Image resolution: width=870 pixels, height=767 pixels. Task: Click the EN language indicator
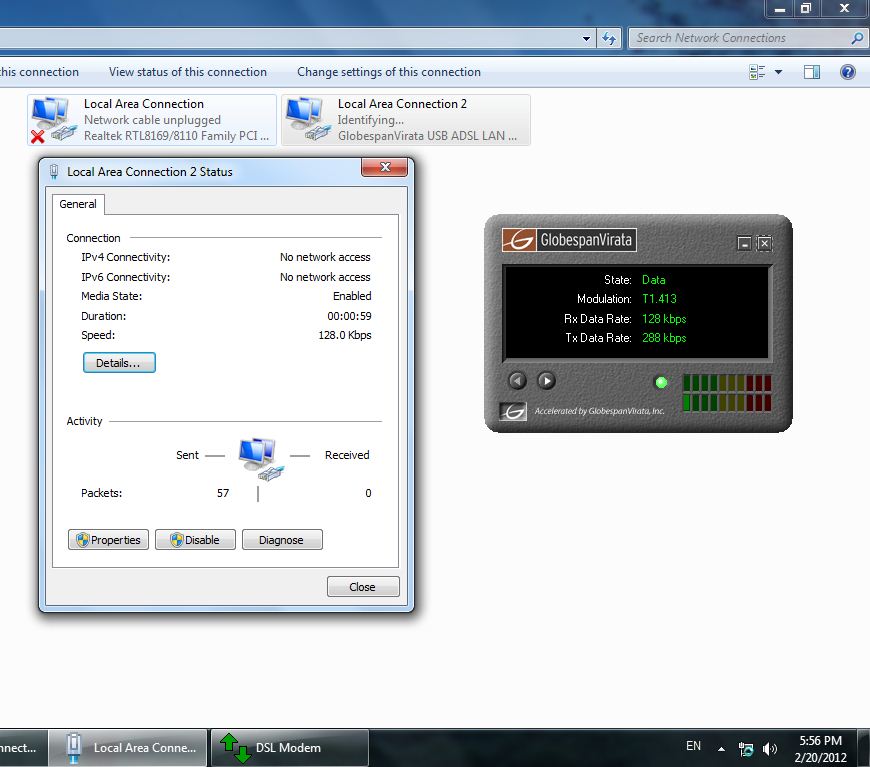[x=694, y=746]
